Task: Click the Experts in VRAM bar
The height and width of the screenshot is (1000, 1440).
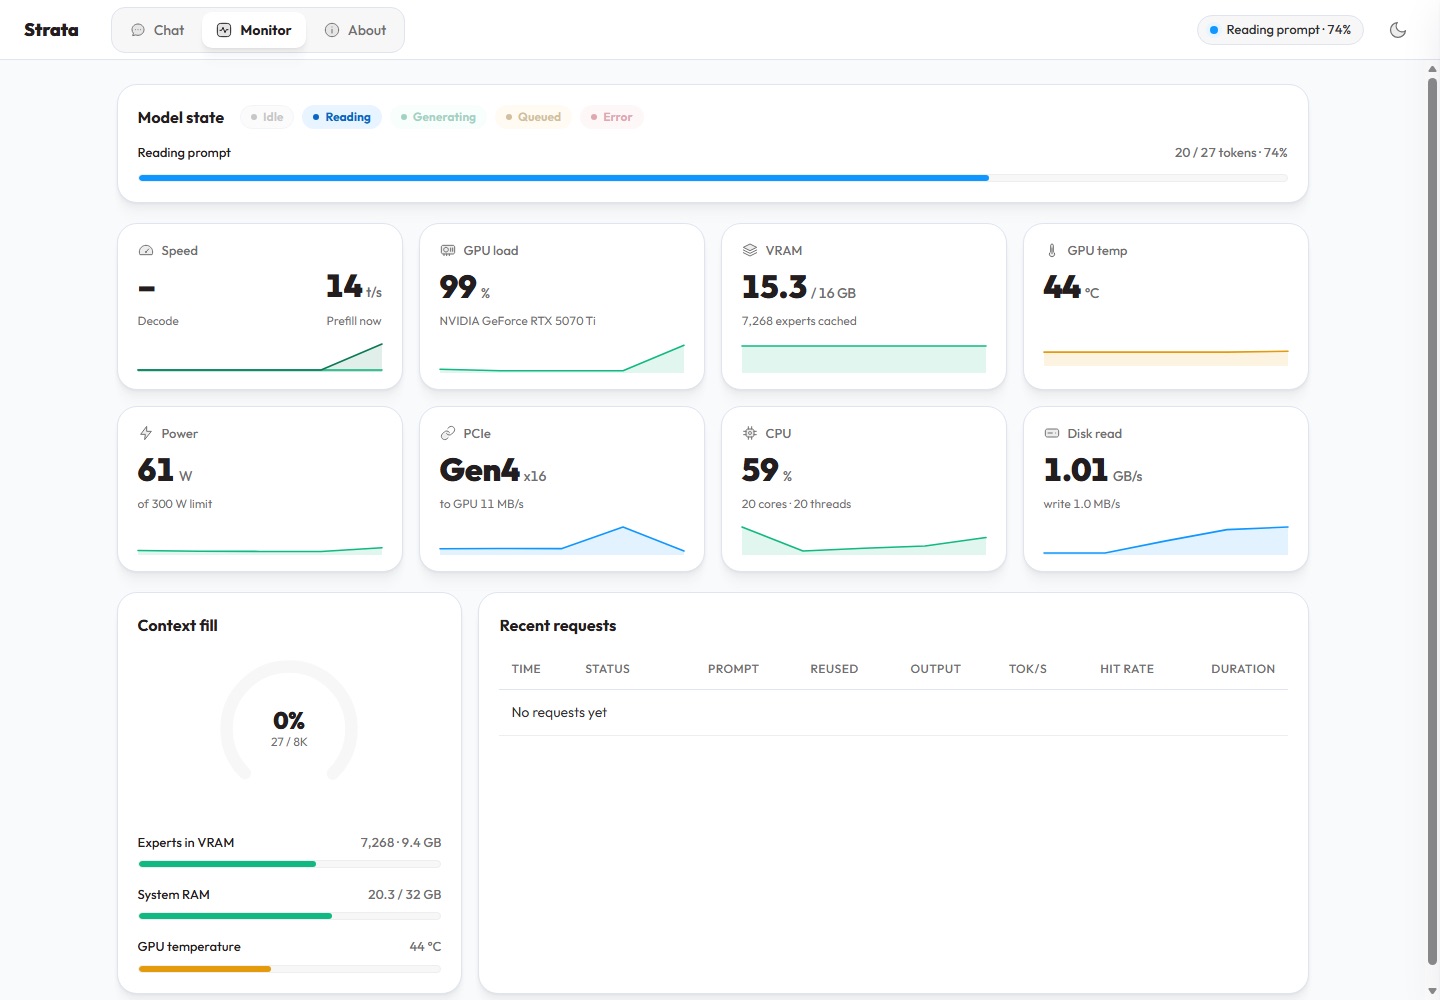Action: 290,864
